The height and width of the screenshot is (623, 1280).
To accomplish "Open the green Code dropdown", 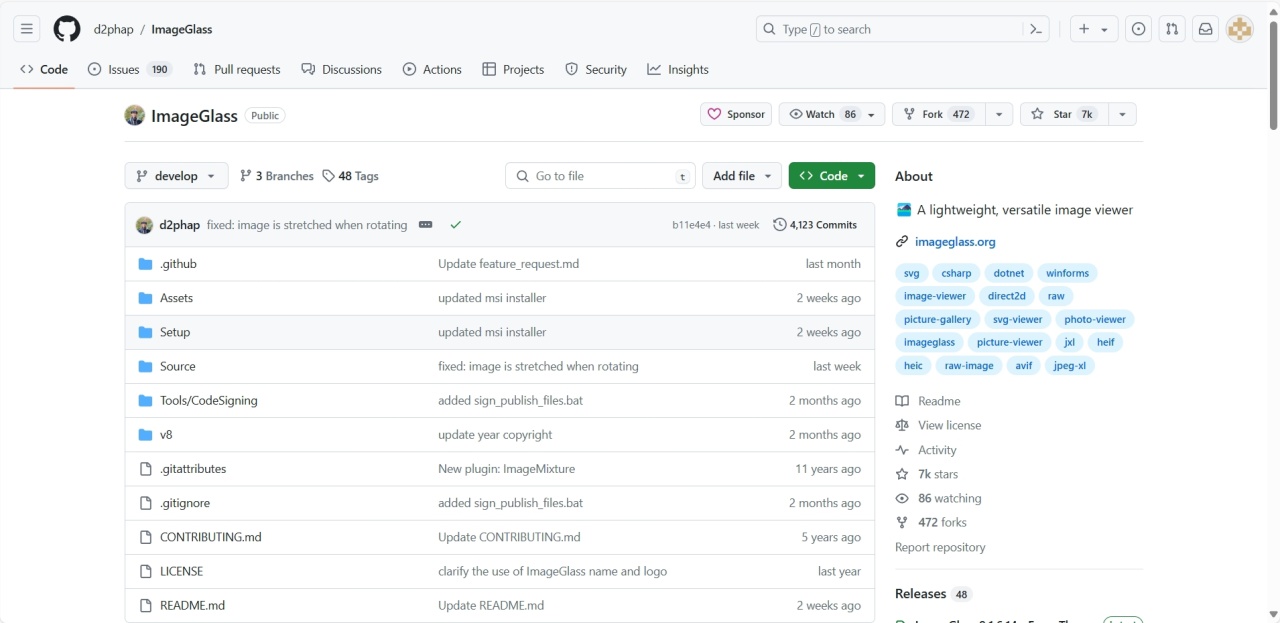I will pyautogui.click(x=832, y=176).
